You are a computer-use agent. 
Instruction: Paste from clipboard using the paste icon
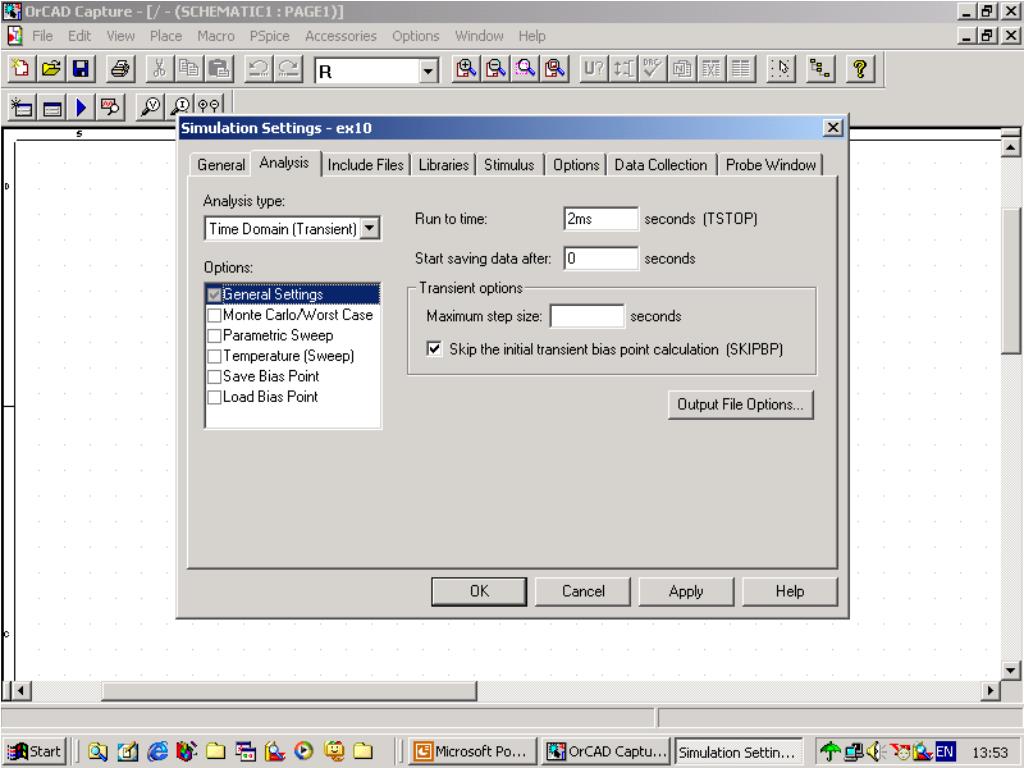coord(219,69)
